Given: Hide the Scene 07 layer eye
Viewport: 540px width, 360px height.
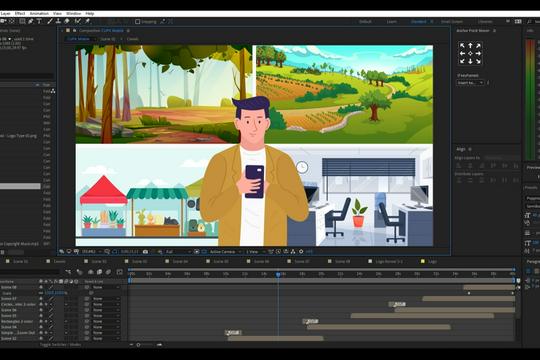Looking at the screenshot, I should click(41, 299).
